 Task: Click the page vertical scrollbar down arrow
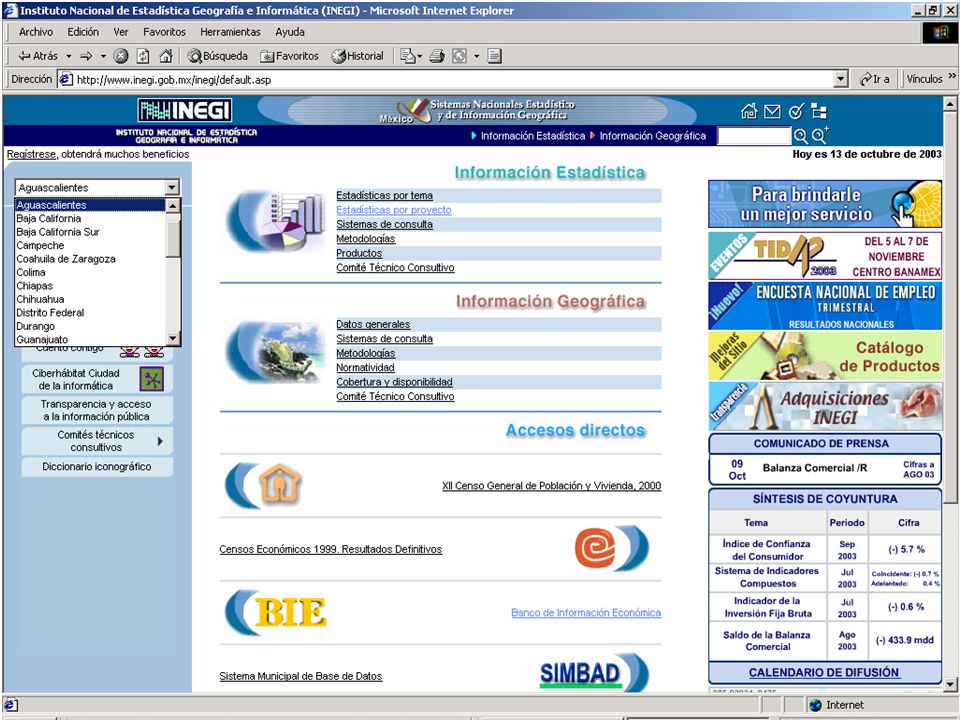(950, 684)
